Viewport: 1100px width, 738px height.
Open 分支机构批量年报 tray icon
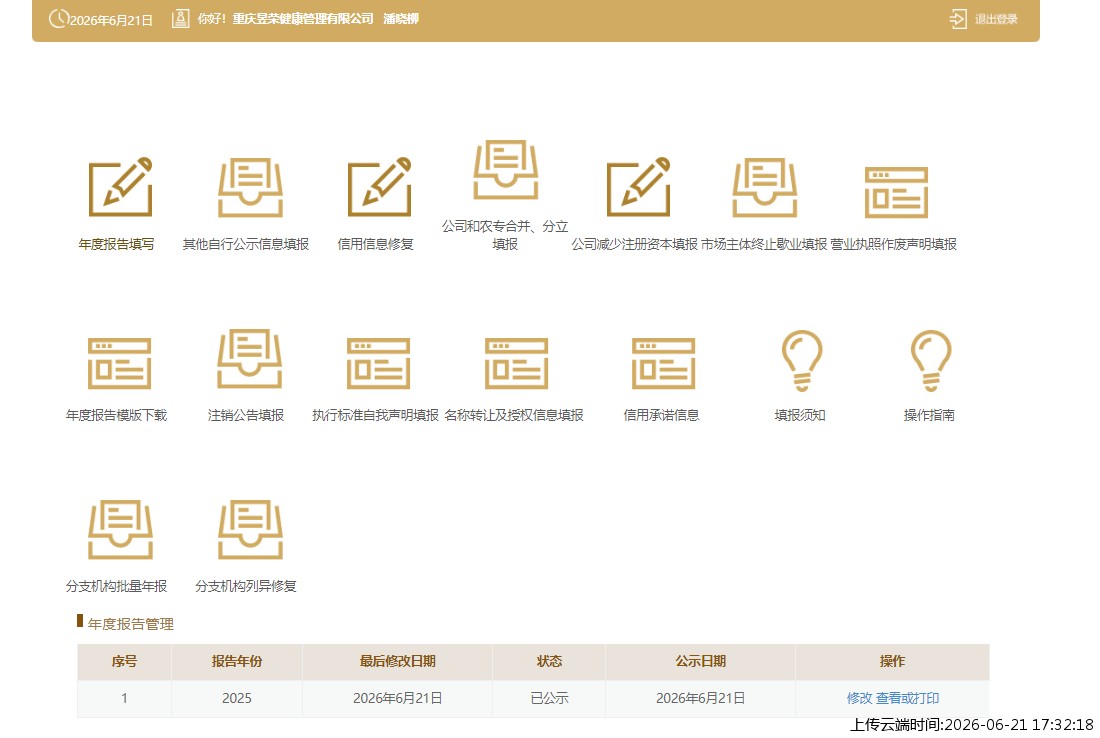point(120,529)
